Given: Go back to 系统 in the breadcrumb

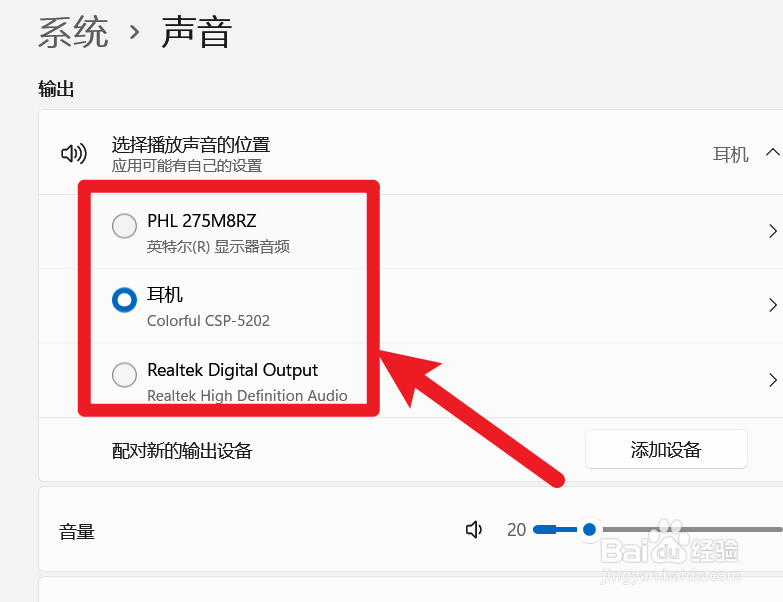Looking at the screenshot, I should click(73, 32).
